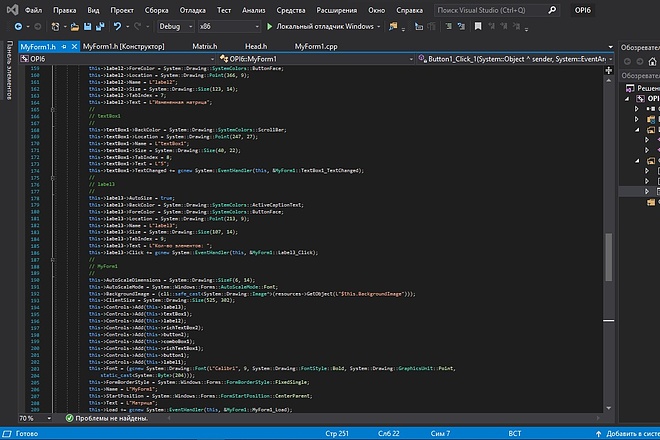This screenshot has height=440, width=660.
Task: Switch to the MyForm1.cpp tab
Action: (316, 46)
